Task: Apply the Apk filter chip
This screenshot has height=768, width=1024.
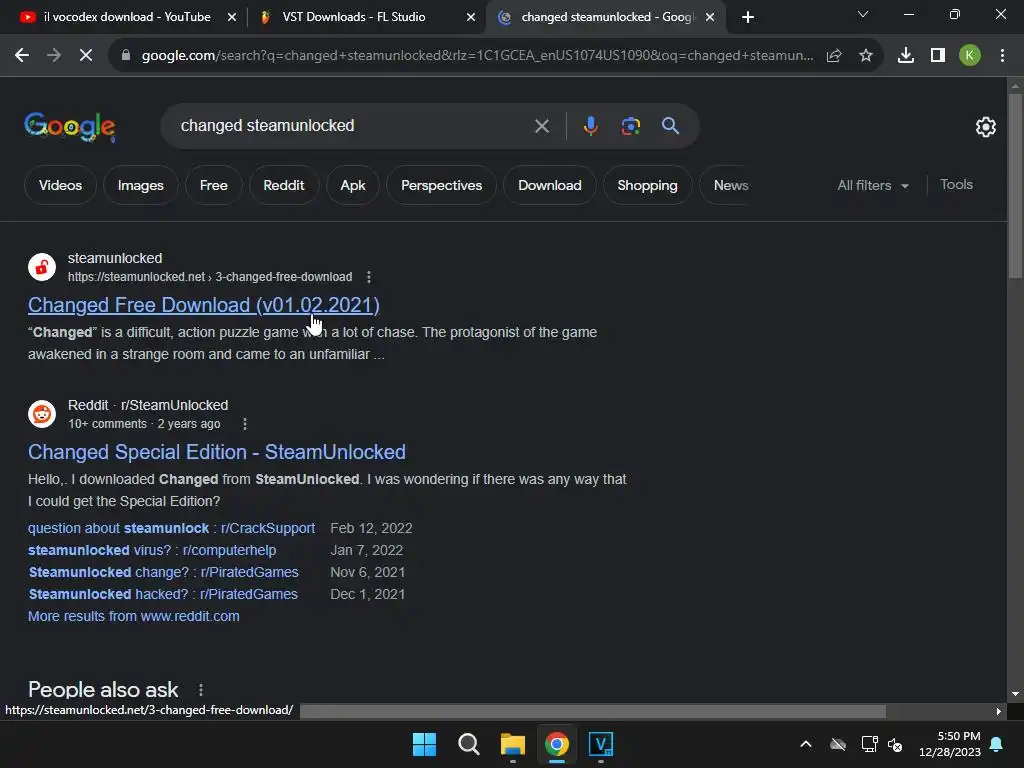Action: (353, 185)
